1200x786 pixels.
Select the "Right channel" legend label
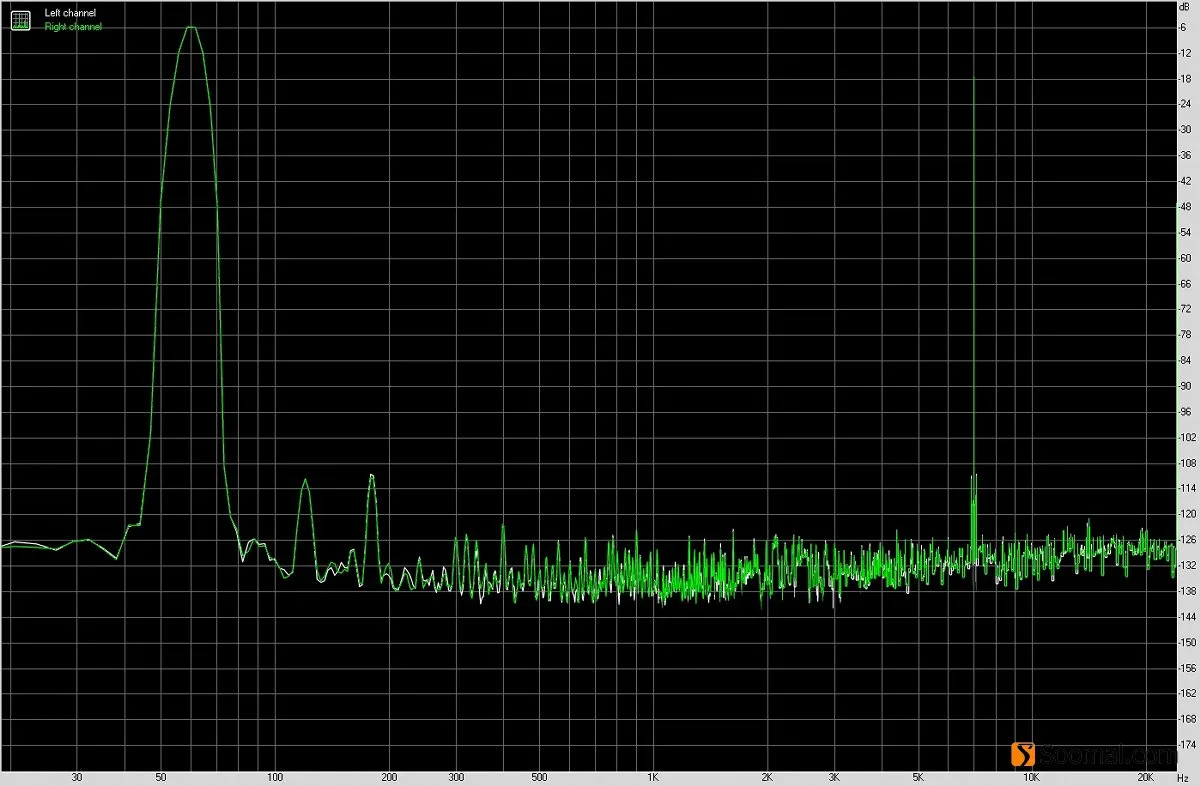(x=73, y=27)
